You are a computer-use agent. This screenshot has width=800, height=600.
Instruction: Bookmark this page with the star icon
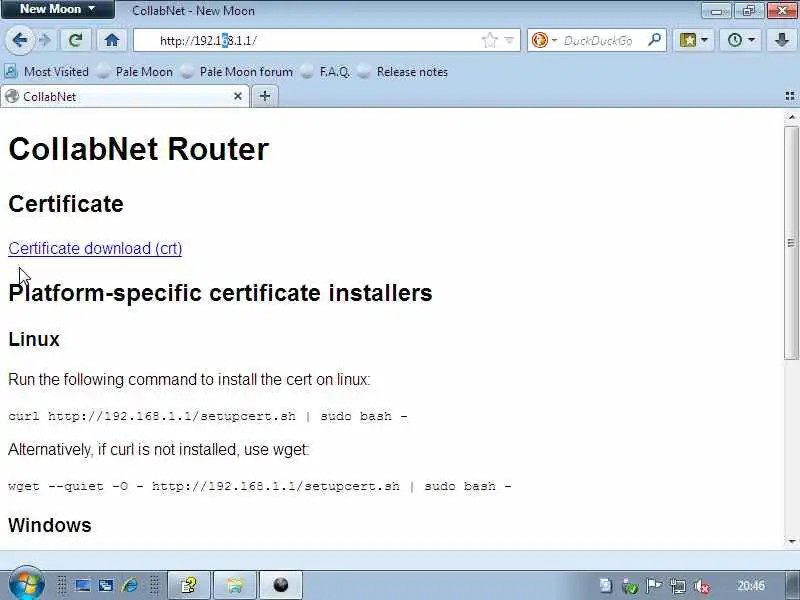pyautogui.click(x=489, y=40)
